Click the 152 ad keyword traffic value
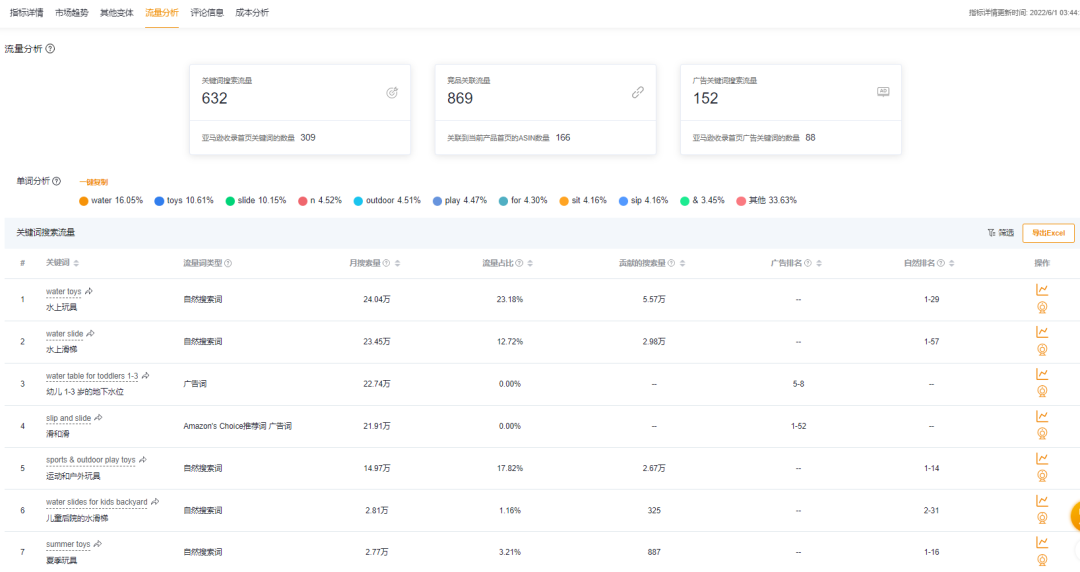This screenshot has width=1080, height=572. pos(705,99)
